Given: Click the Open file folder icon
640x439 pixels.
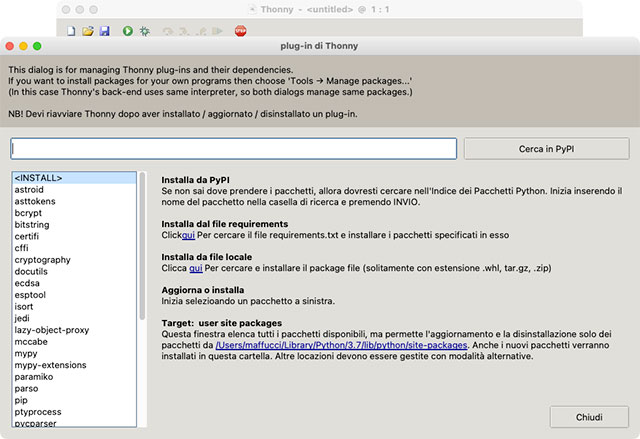Looking at the screenshot, I should [88, 32].
